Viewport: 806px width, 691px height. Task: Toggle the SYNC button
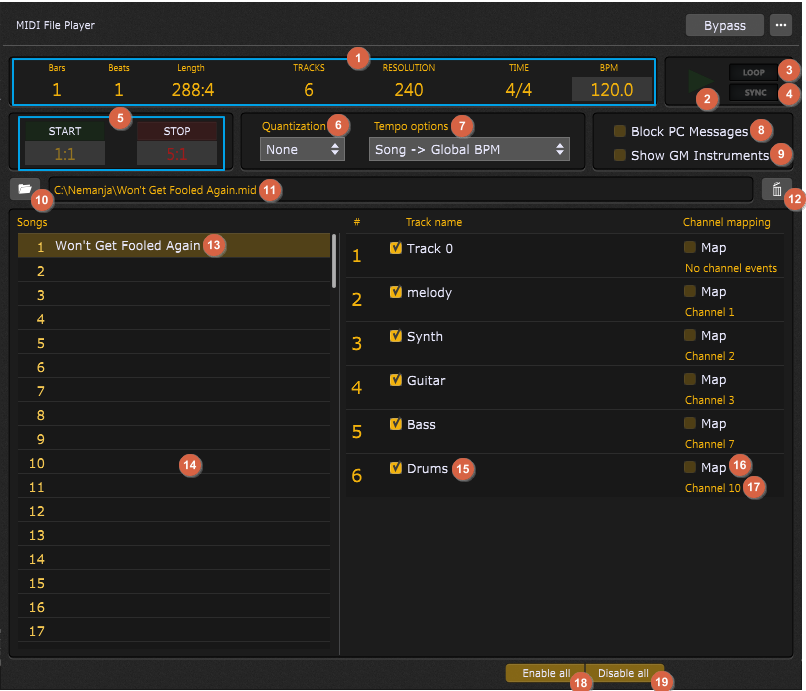[755, 93]
